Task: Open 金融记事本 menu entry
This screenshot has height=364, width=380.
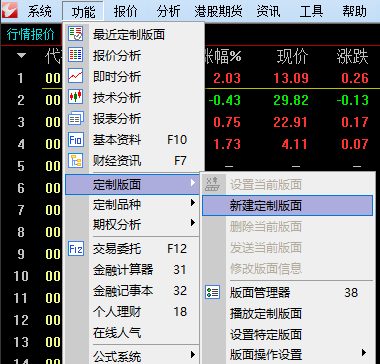Action: pyautogui.click(x=133, y=291)
